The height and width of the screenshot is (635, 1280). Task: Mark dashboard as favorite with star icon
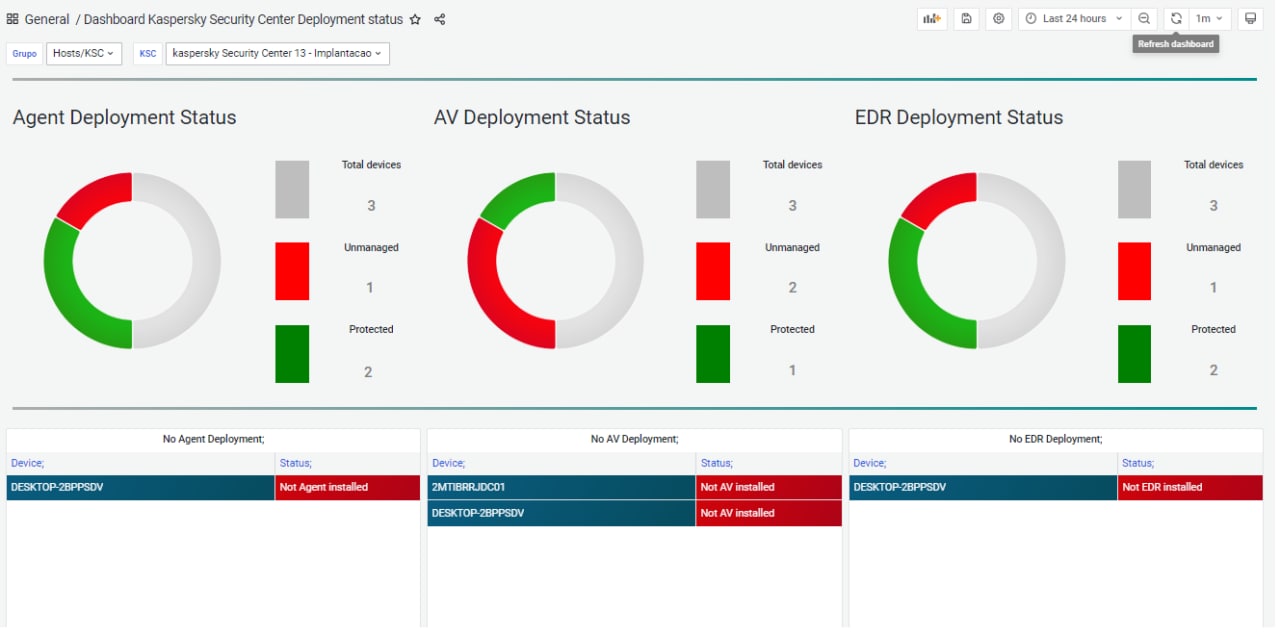point(415,20)
